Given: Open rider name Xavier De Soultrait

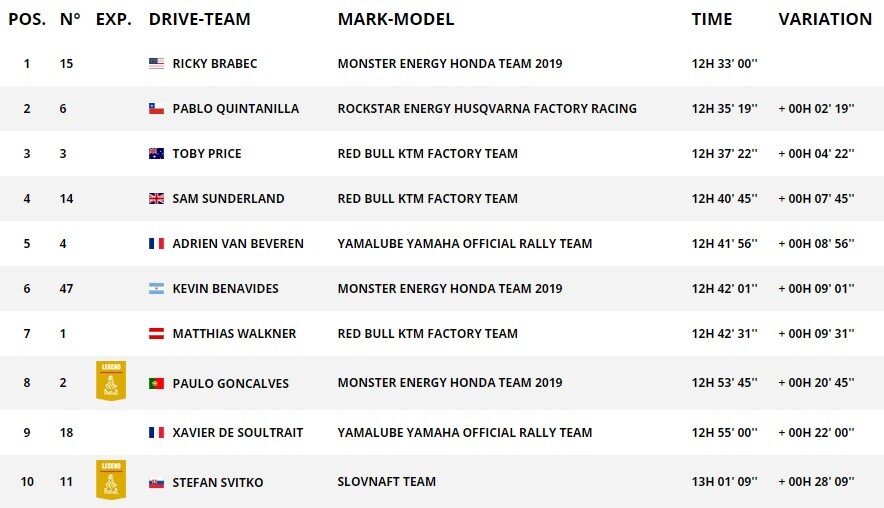Looking at the screenshot, I should click(238, 432).
